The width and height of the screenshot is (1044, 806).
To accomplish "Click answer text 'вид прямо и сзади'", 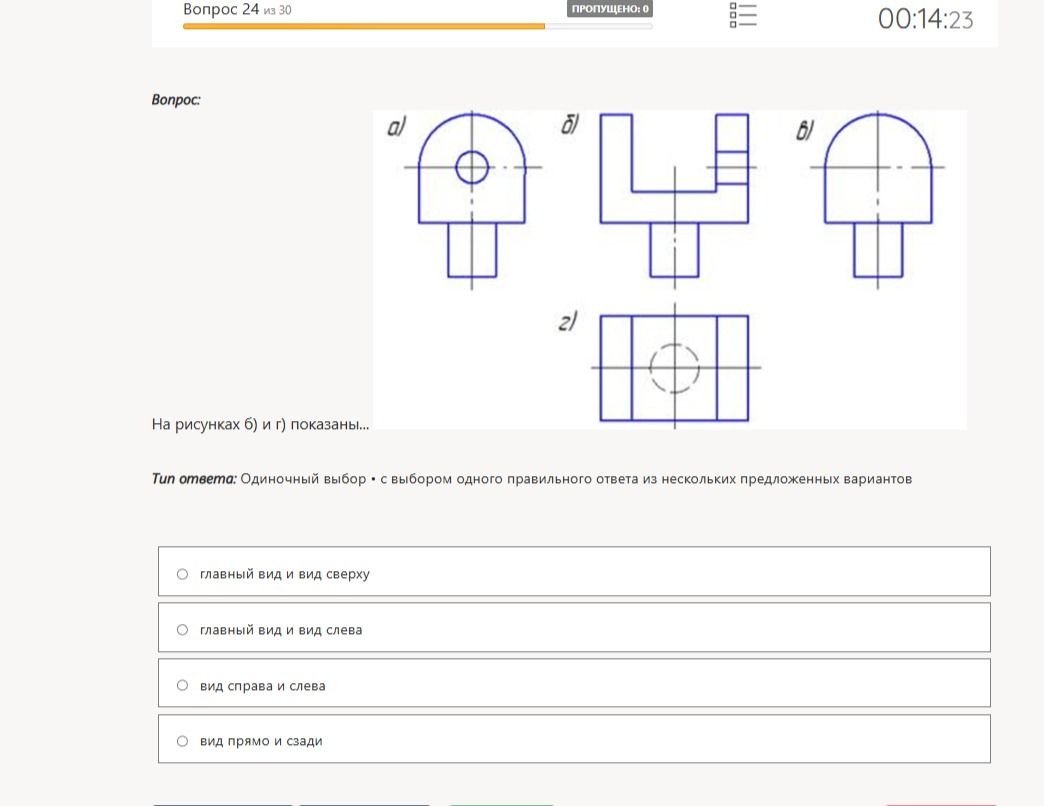I will (x=261, y=741).
